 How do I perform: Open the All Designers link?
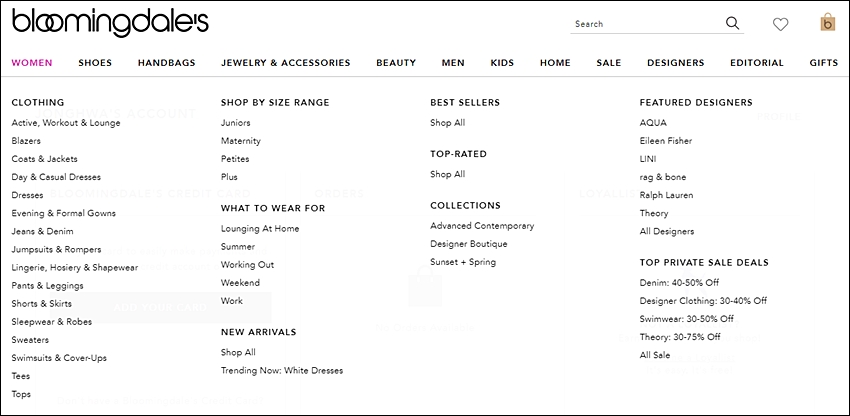[x=667, y=231]
